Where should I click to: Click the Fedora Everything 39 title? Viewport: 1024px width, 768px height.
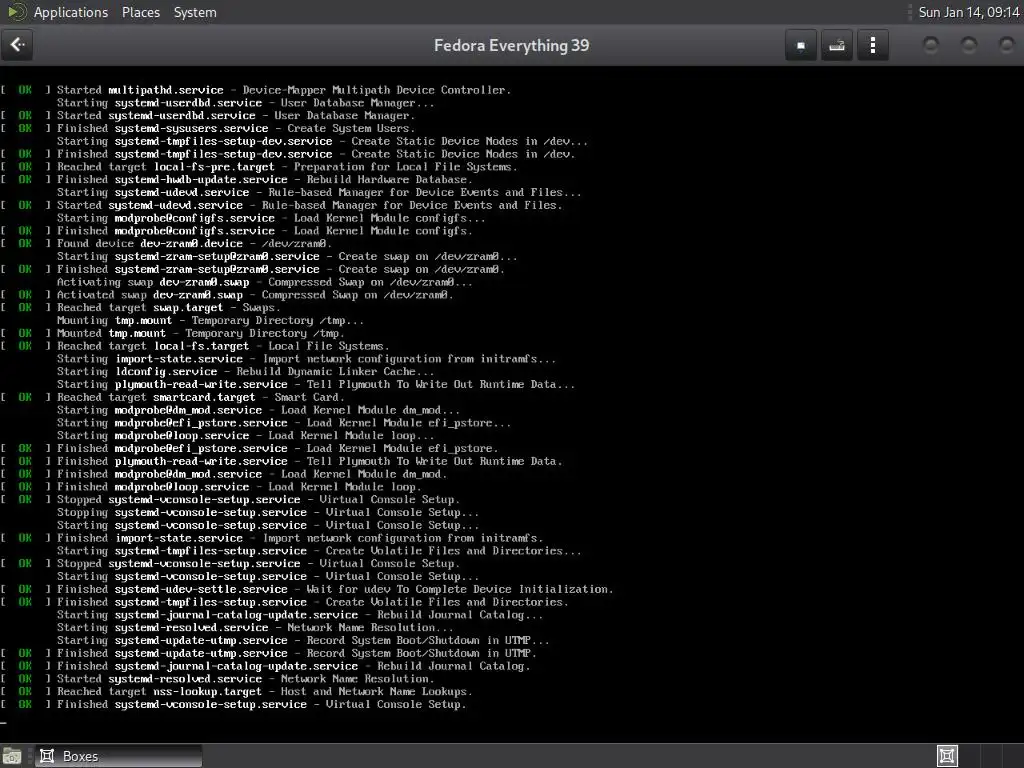tap(511, 46)
